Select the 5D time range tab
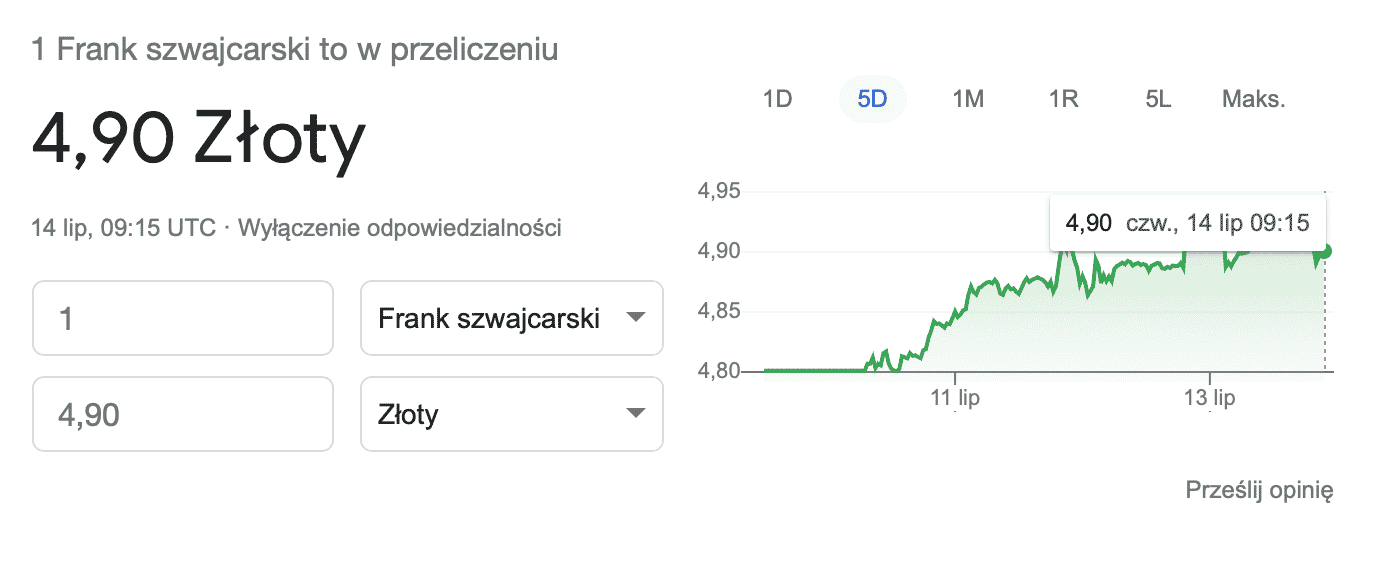The width and height of the screenshot is (1392, 576). click(x=872, y=99)
